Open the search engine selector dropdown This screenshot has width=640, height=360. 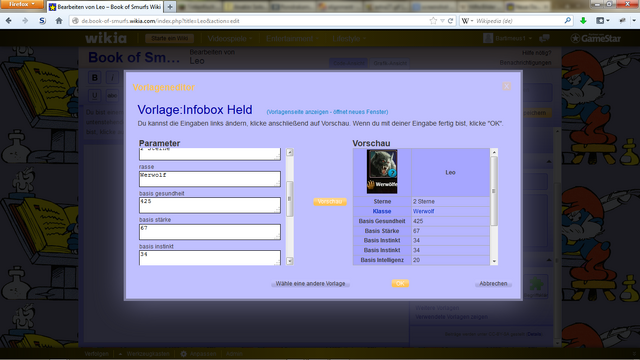pos(467,21)
